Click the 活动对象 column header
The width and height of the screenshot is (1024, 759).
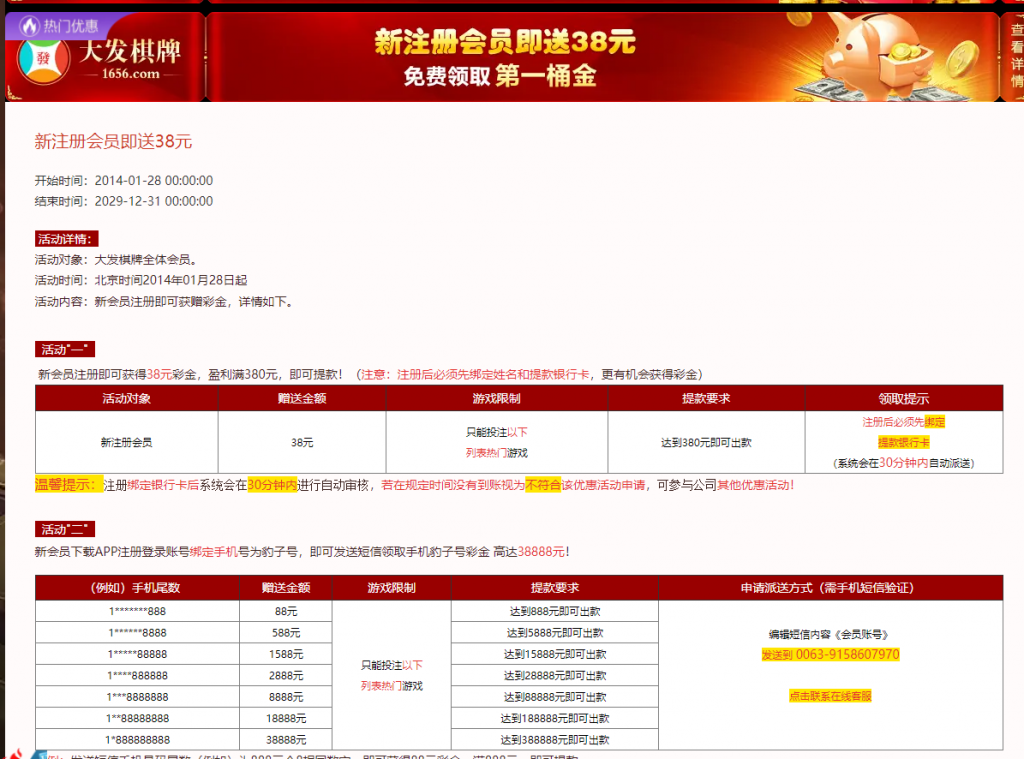click(127, 398)
